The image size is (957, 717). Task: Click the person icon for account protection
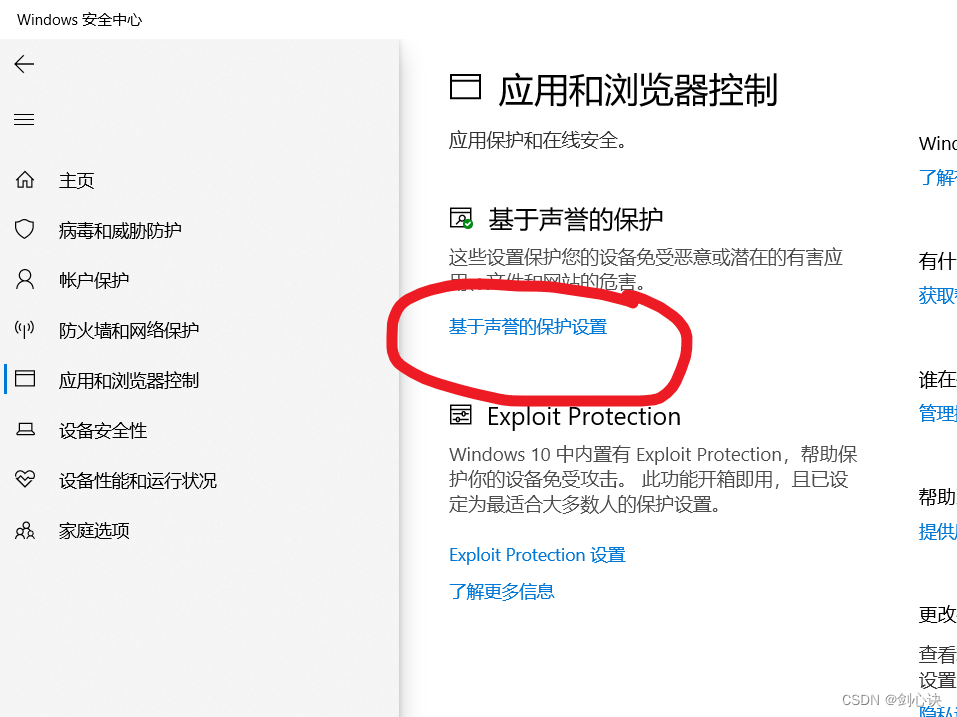coord(25,279)
